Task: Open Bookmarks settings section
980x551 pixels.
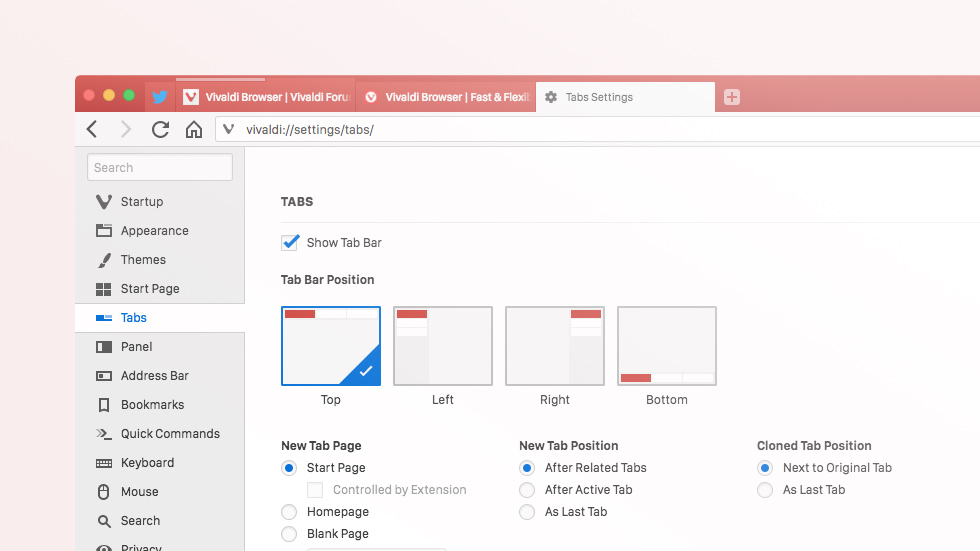Action: pos(160,405)
